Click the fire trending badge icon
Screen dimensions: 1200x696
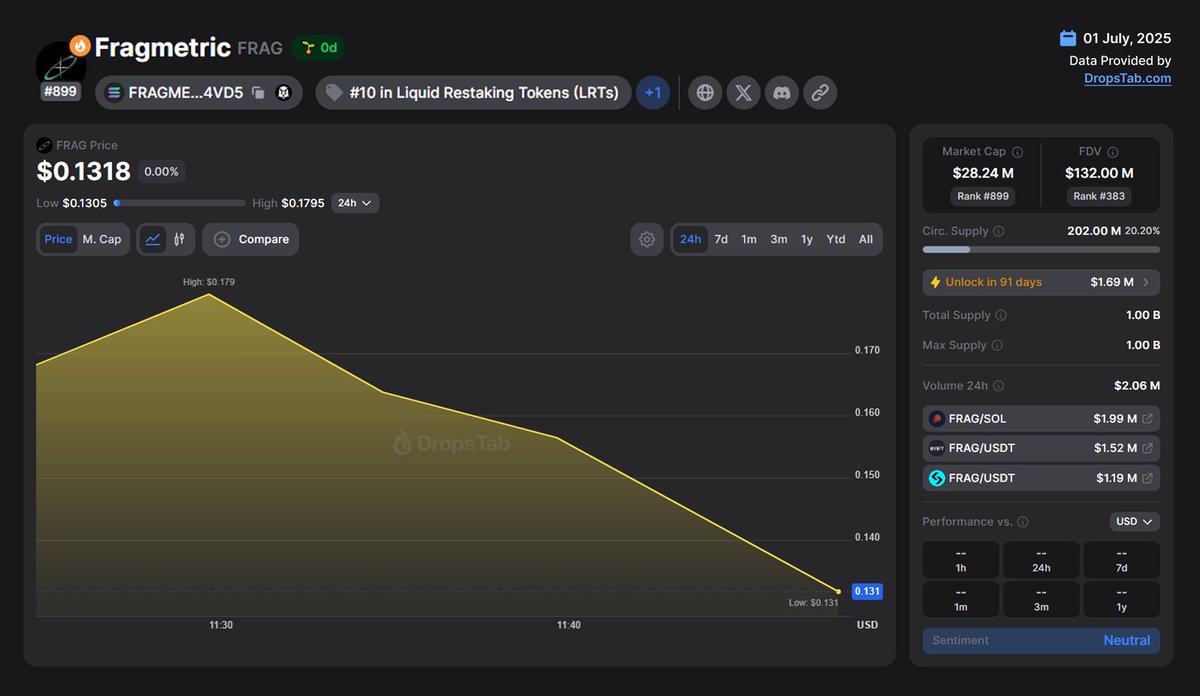pos(80,46)
